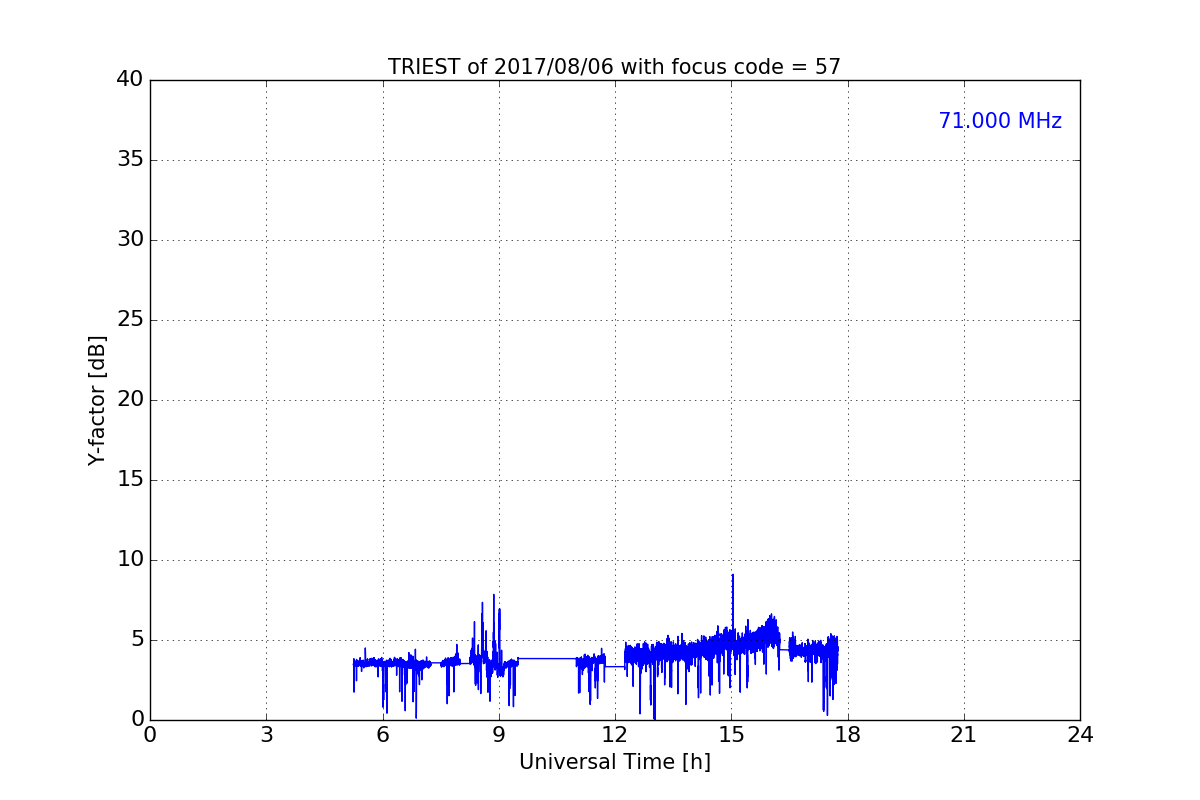Click the y-axis tick label '35'
Viewport: 1200px width, 800px height.
130,160
